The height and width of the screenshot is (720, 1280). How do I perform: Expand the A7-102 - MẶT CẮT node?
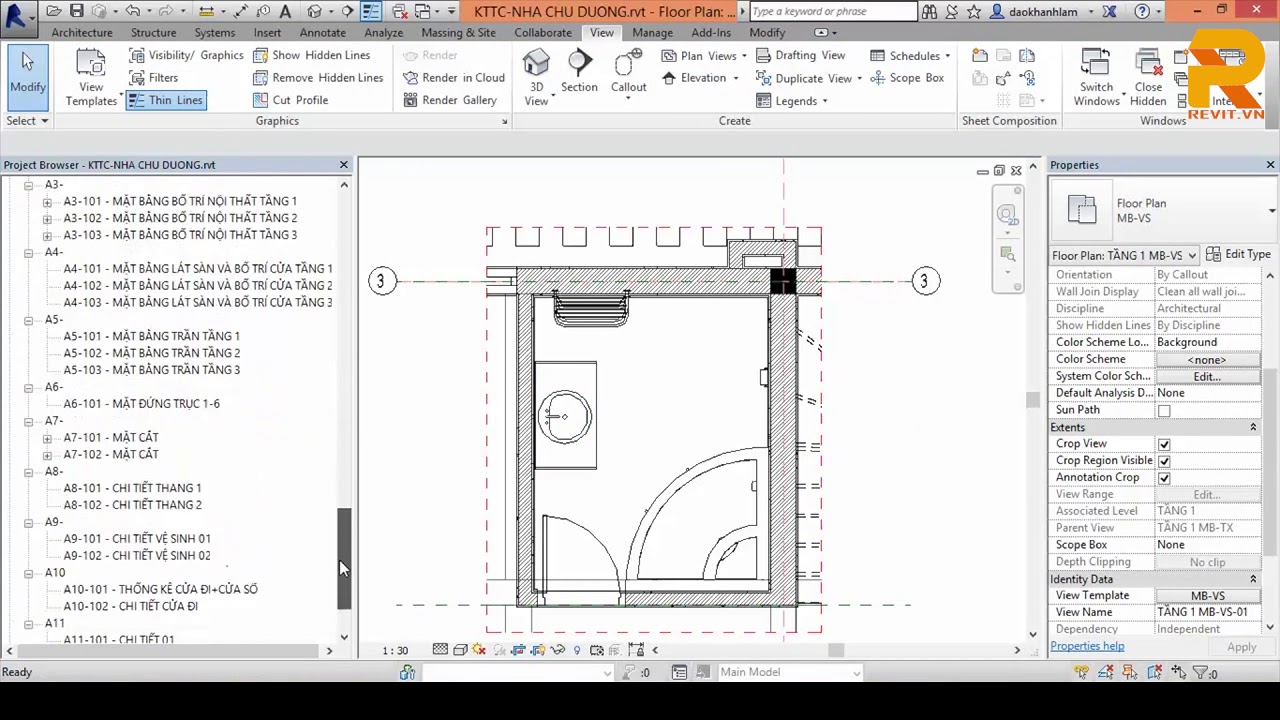(47, 454)
